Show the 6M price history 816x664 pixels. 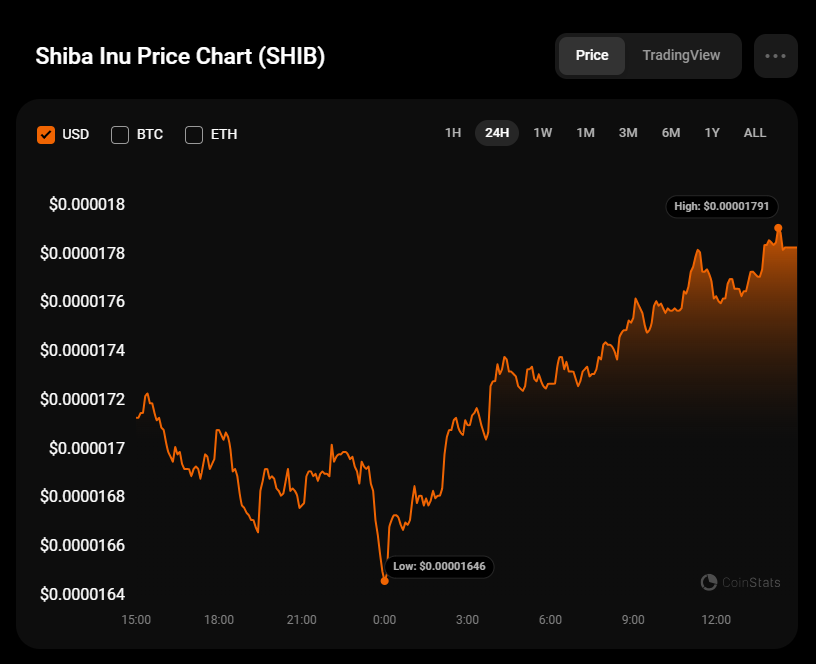pyautogui.click(x=671, y=133)
